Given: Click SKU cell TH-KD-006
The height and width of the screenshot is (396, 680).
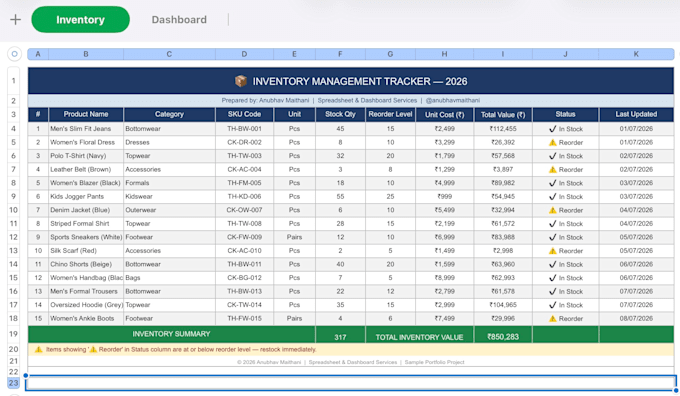Looking at the screenshot, I should point(244,196).
